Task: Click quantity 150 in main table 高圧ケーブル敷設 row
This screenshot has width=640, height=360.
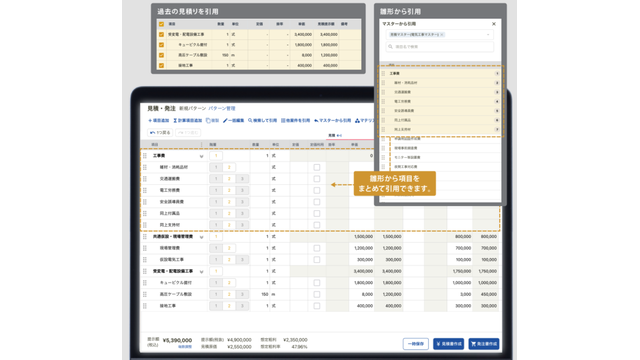Action: [x=265, y=294]
